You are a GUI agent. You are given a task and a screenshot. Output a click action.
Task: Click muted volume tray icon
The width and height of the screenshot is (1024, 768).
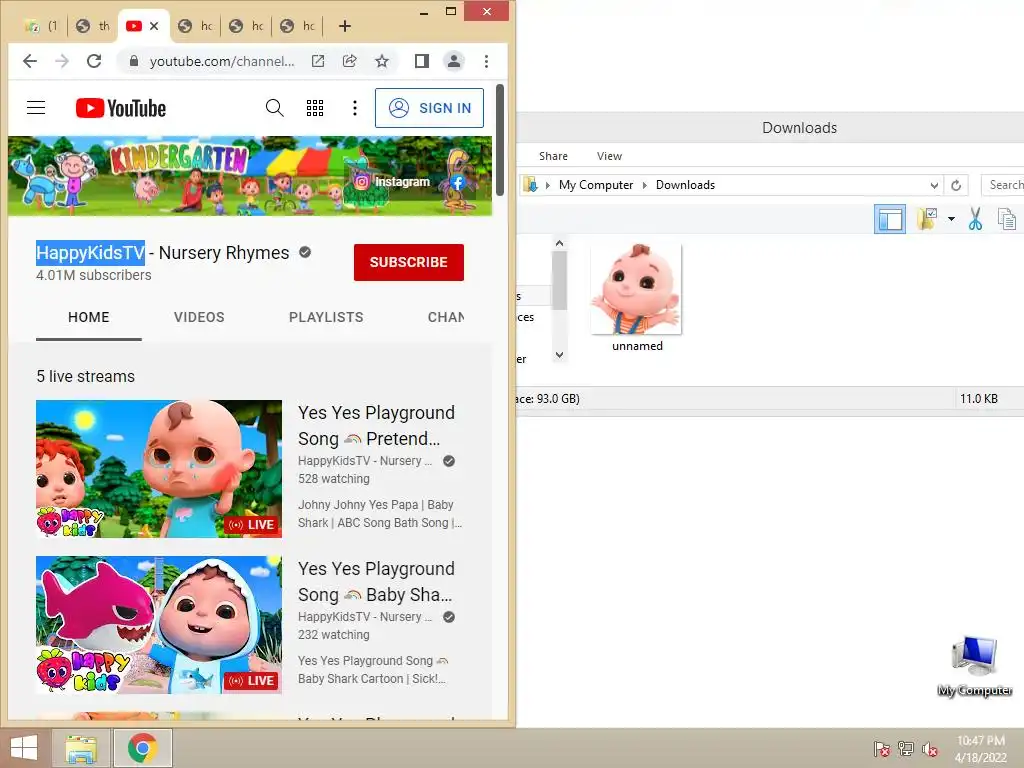[x=930, y=749]
